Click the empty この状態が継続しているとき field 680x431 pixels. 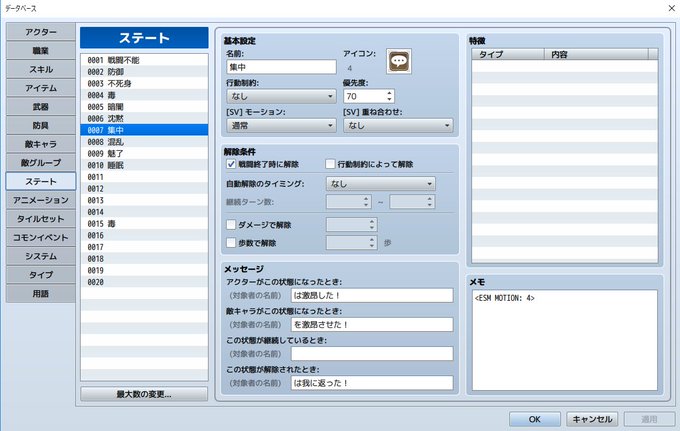click(x=372, y=353)
